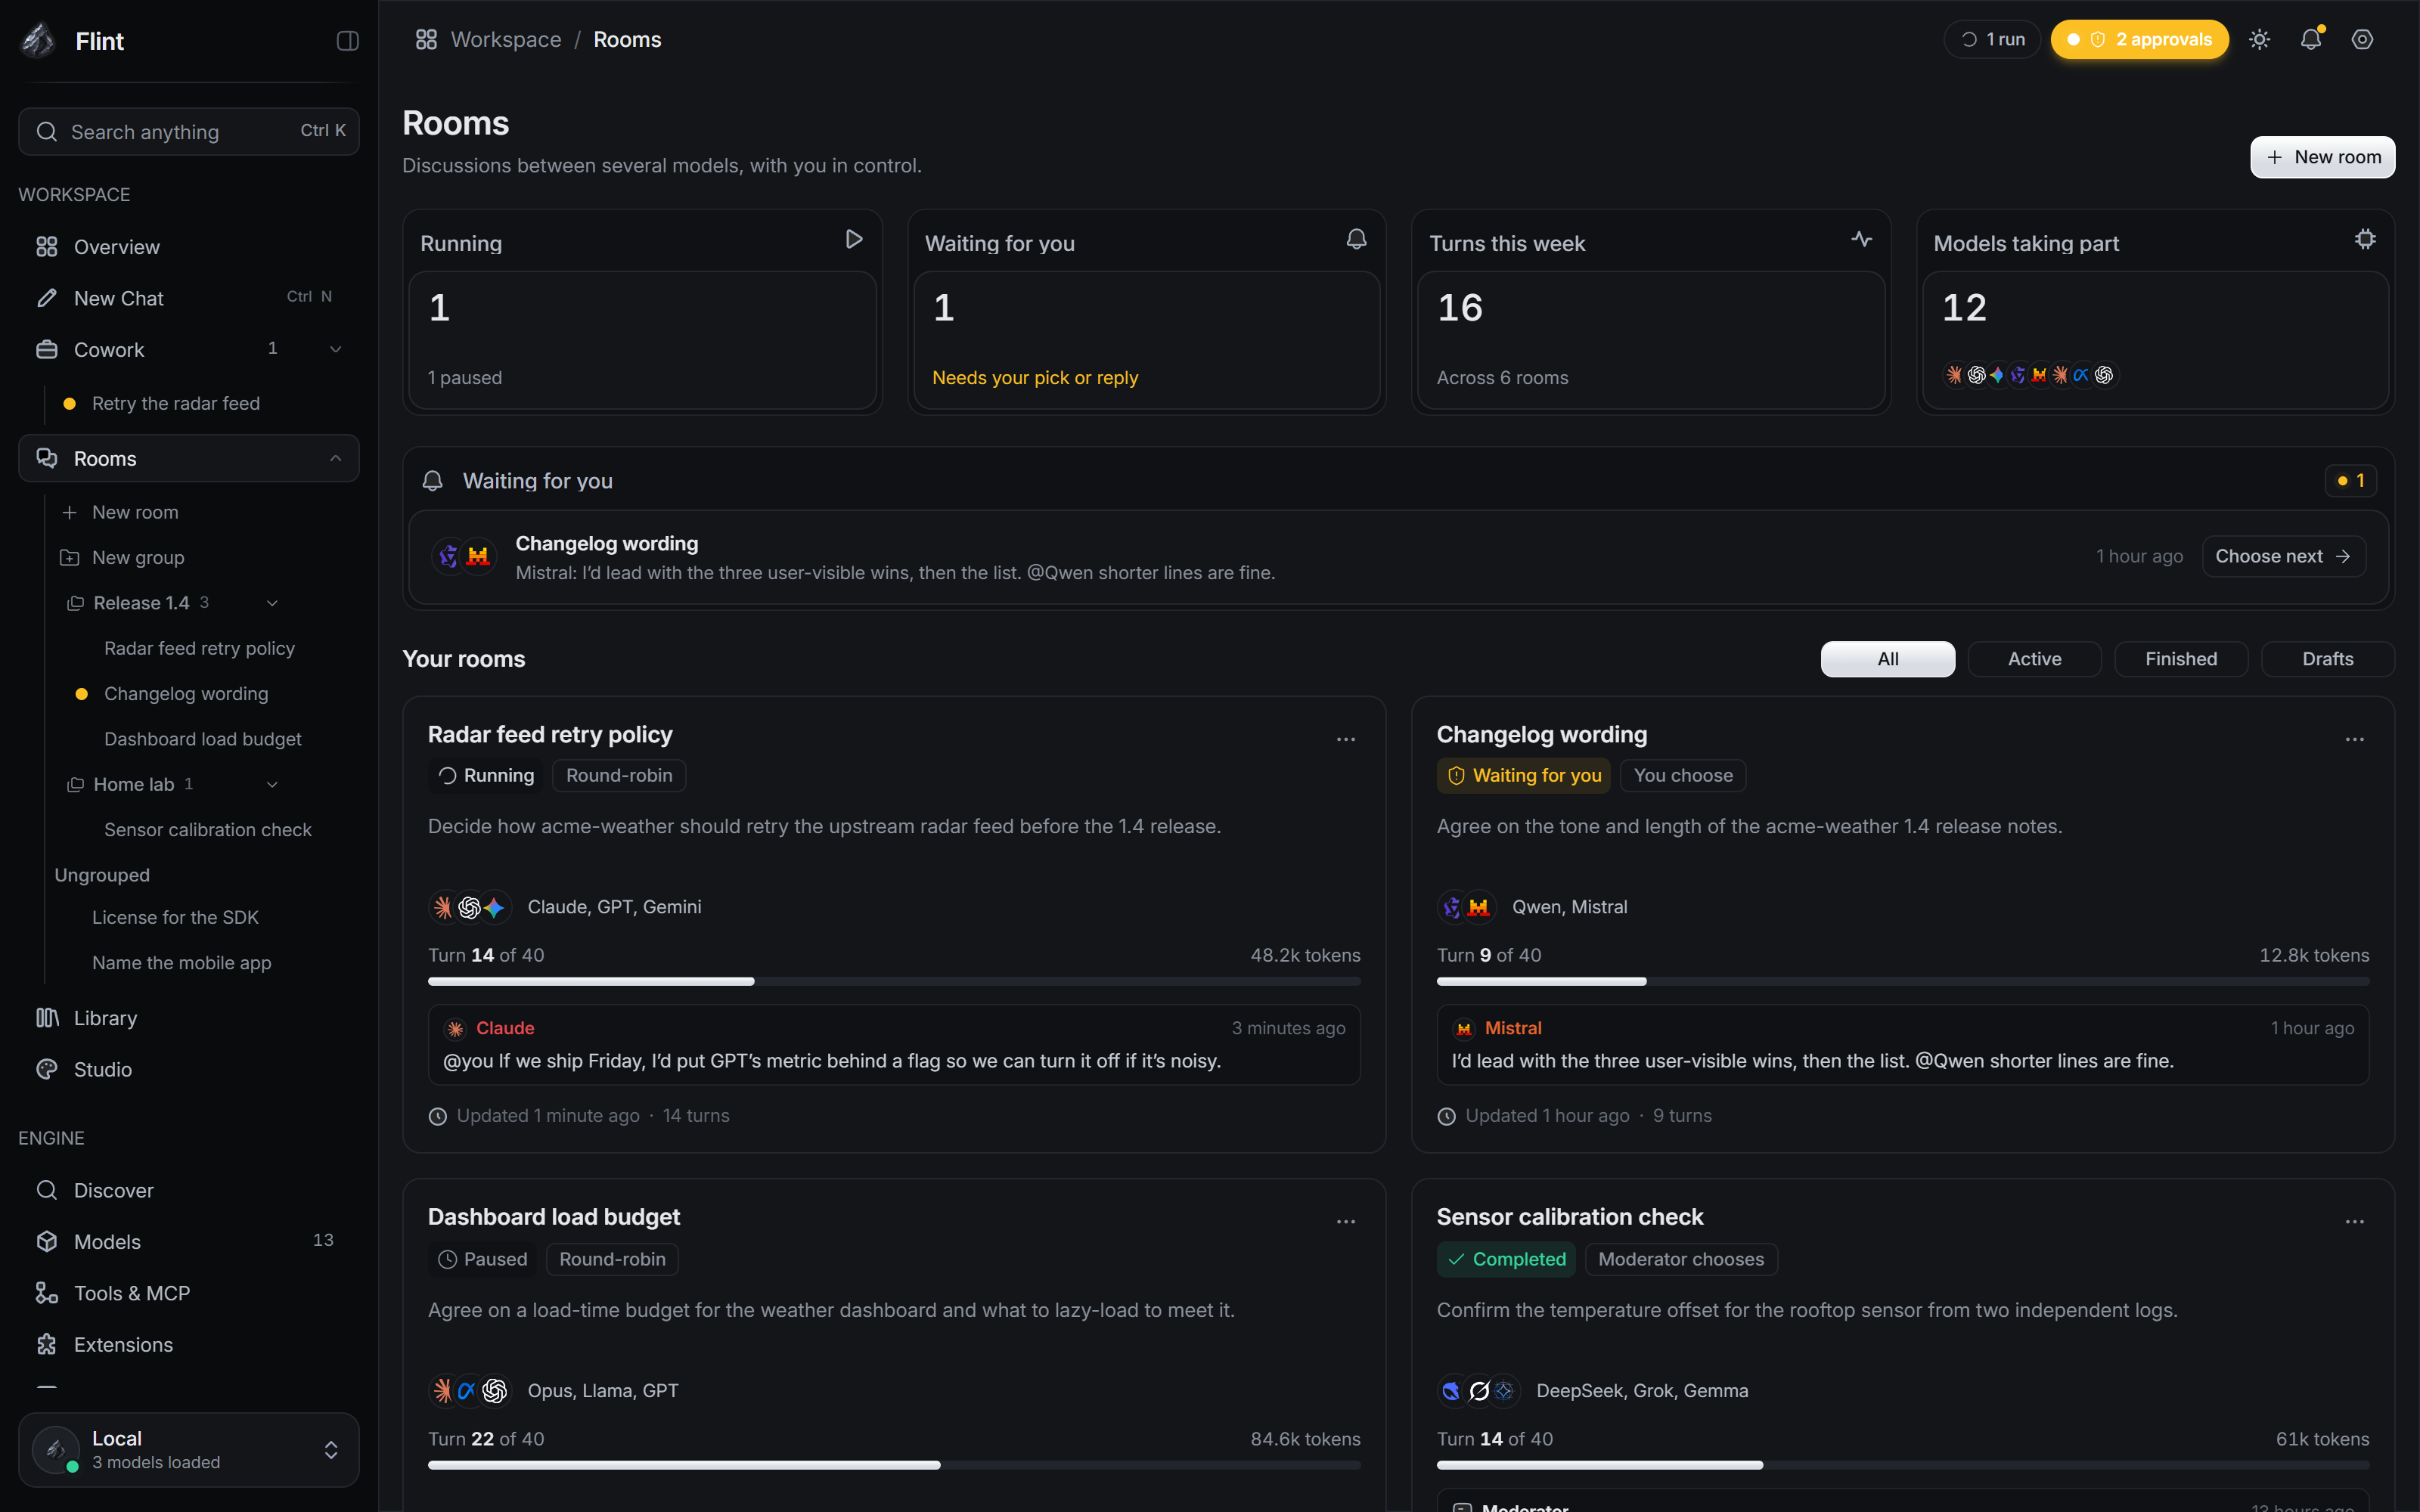
Task: Click the activity icon on Turns this week card
Action: [x=1861, y=239]
